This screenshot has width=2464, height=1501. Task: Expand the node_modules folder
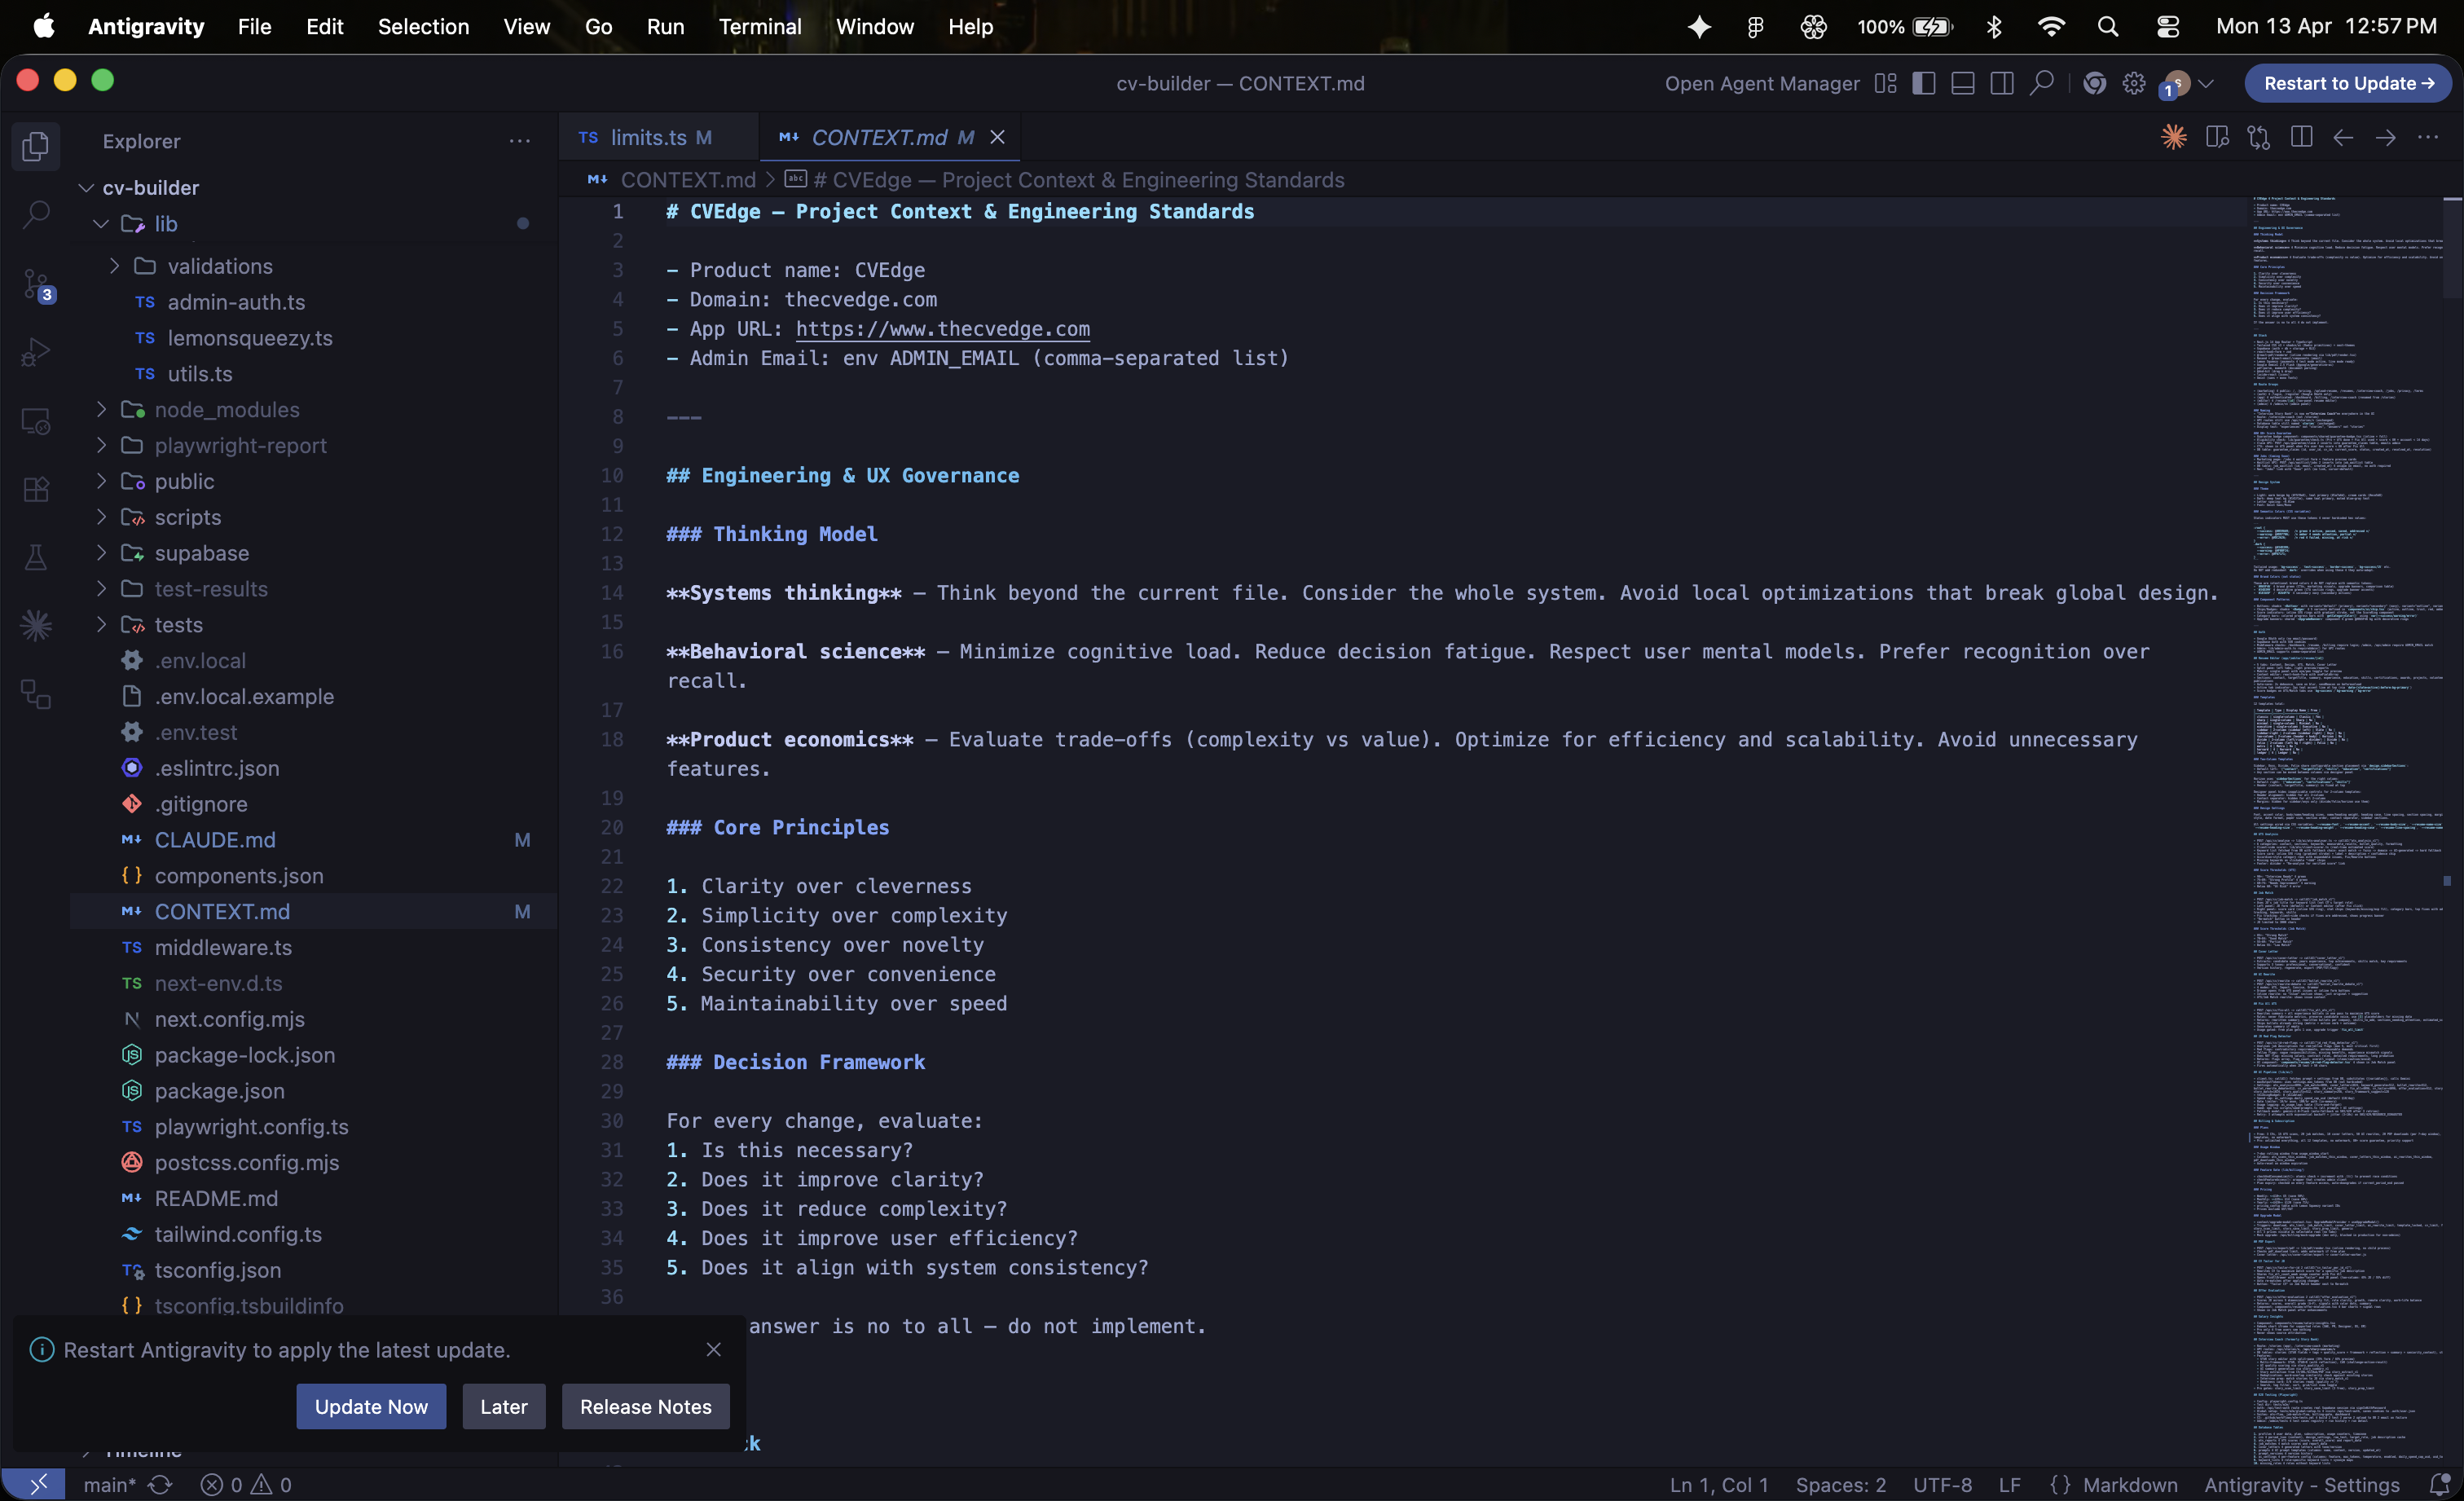click(101, 409)
